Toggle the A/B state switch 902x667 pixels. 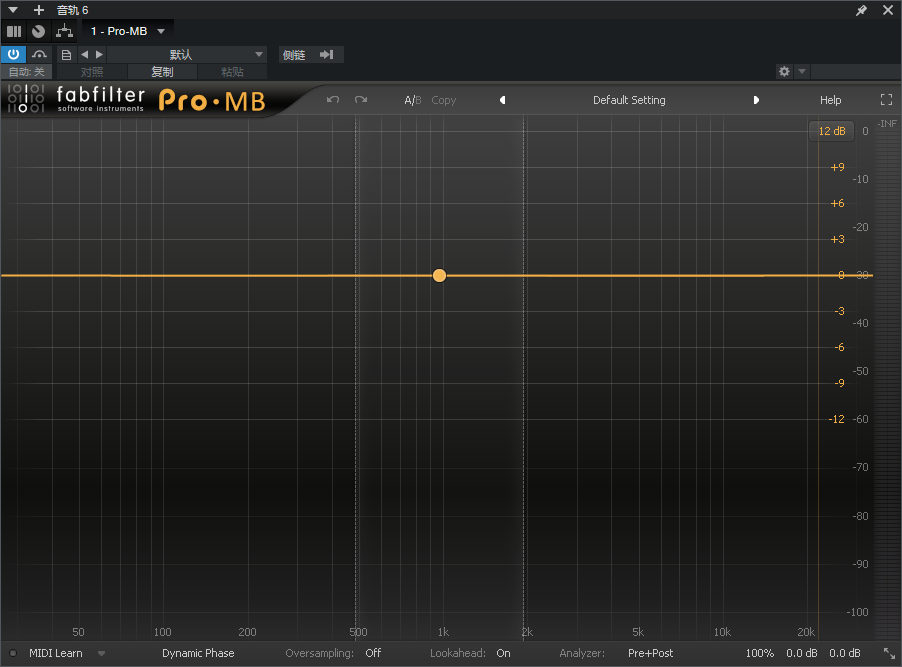point(412,100)
